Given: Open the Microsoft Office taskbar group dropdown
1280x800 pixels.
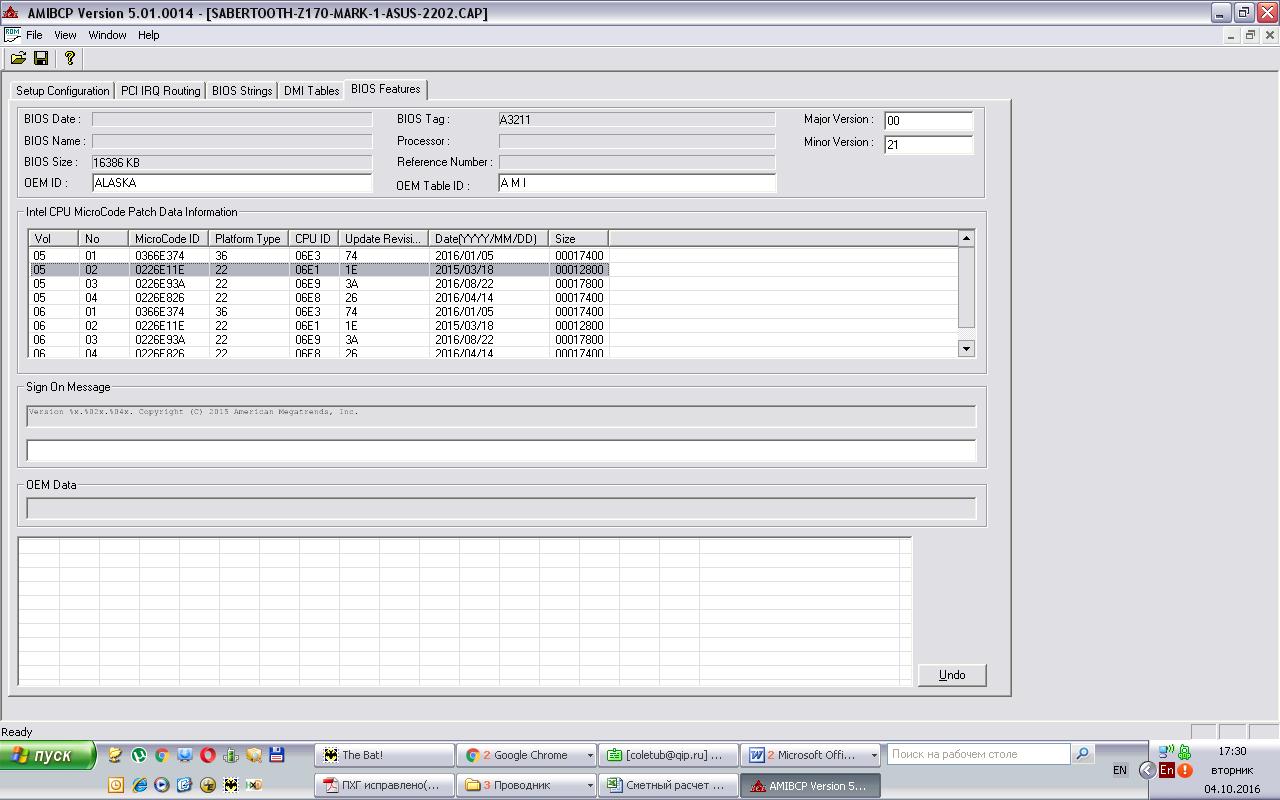Looking at the screenshot, I should (874, 755).
